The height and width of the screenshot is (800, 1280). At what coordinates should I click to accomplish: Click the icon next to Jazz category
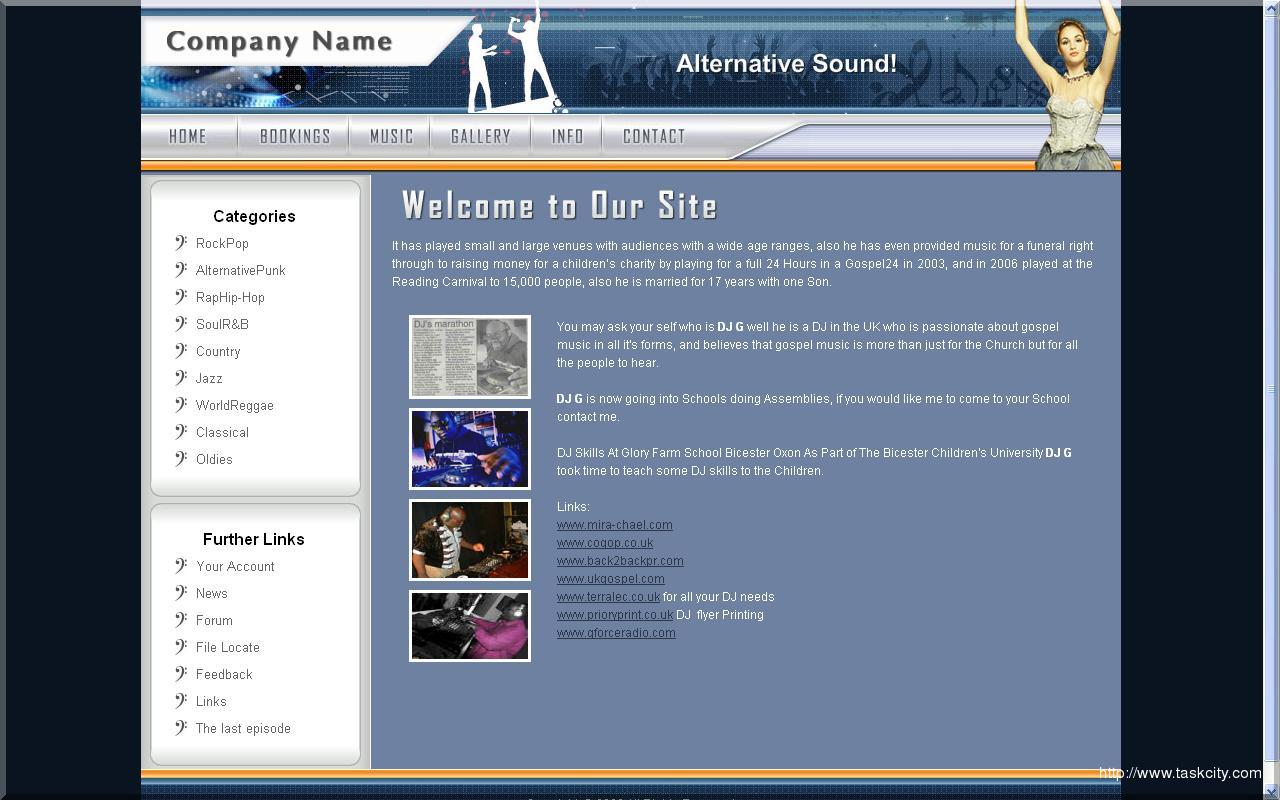[x=181, y=378]
